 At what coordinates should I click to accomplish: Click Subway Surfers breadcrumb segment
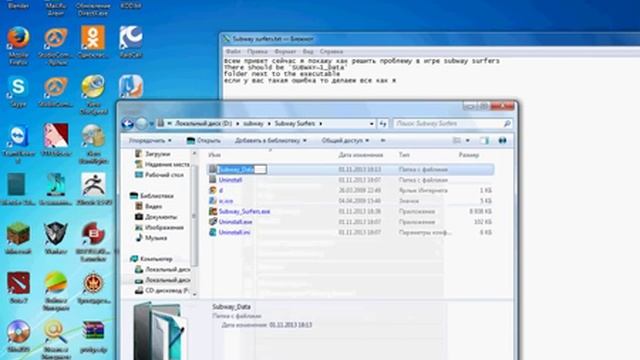tap(295, 123)
